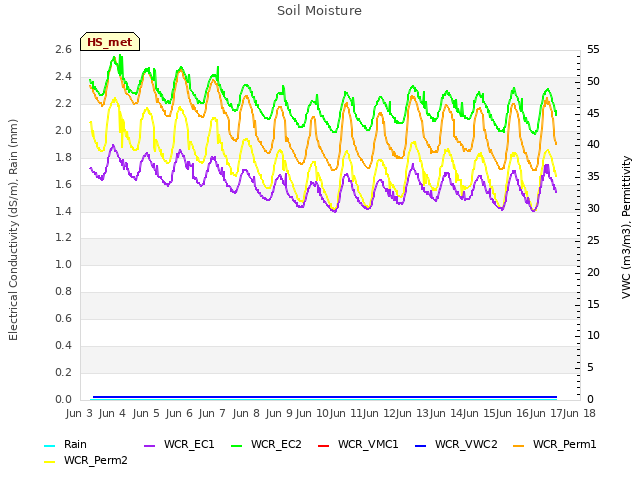Click the Jun 3 x-axis label

pos(79,413)
